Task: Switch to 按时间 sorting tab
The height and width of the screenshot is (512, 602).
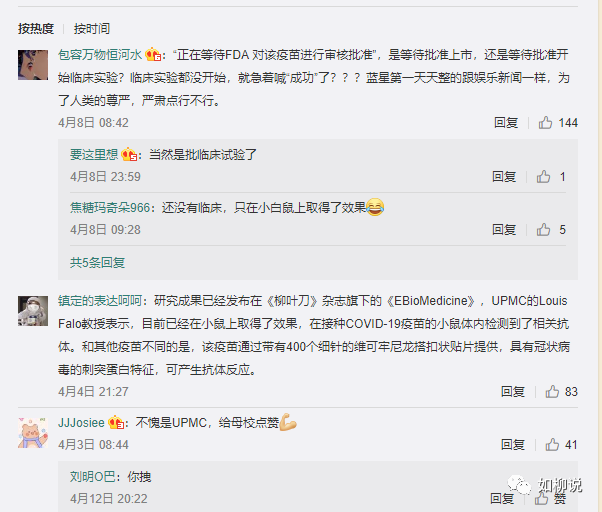Action: coord(92,28)
